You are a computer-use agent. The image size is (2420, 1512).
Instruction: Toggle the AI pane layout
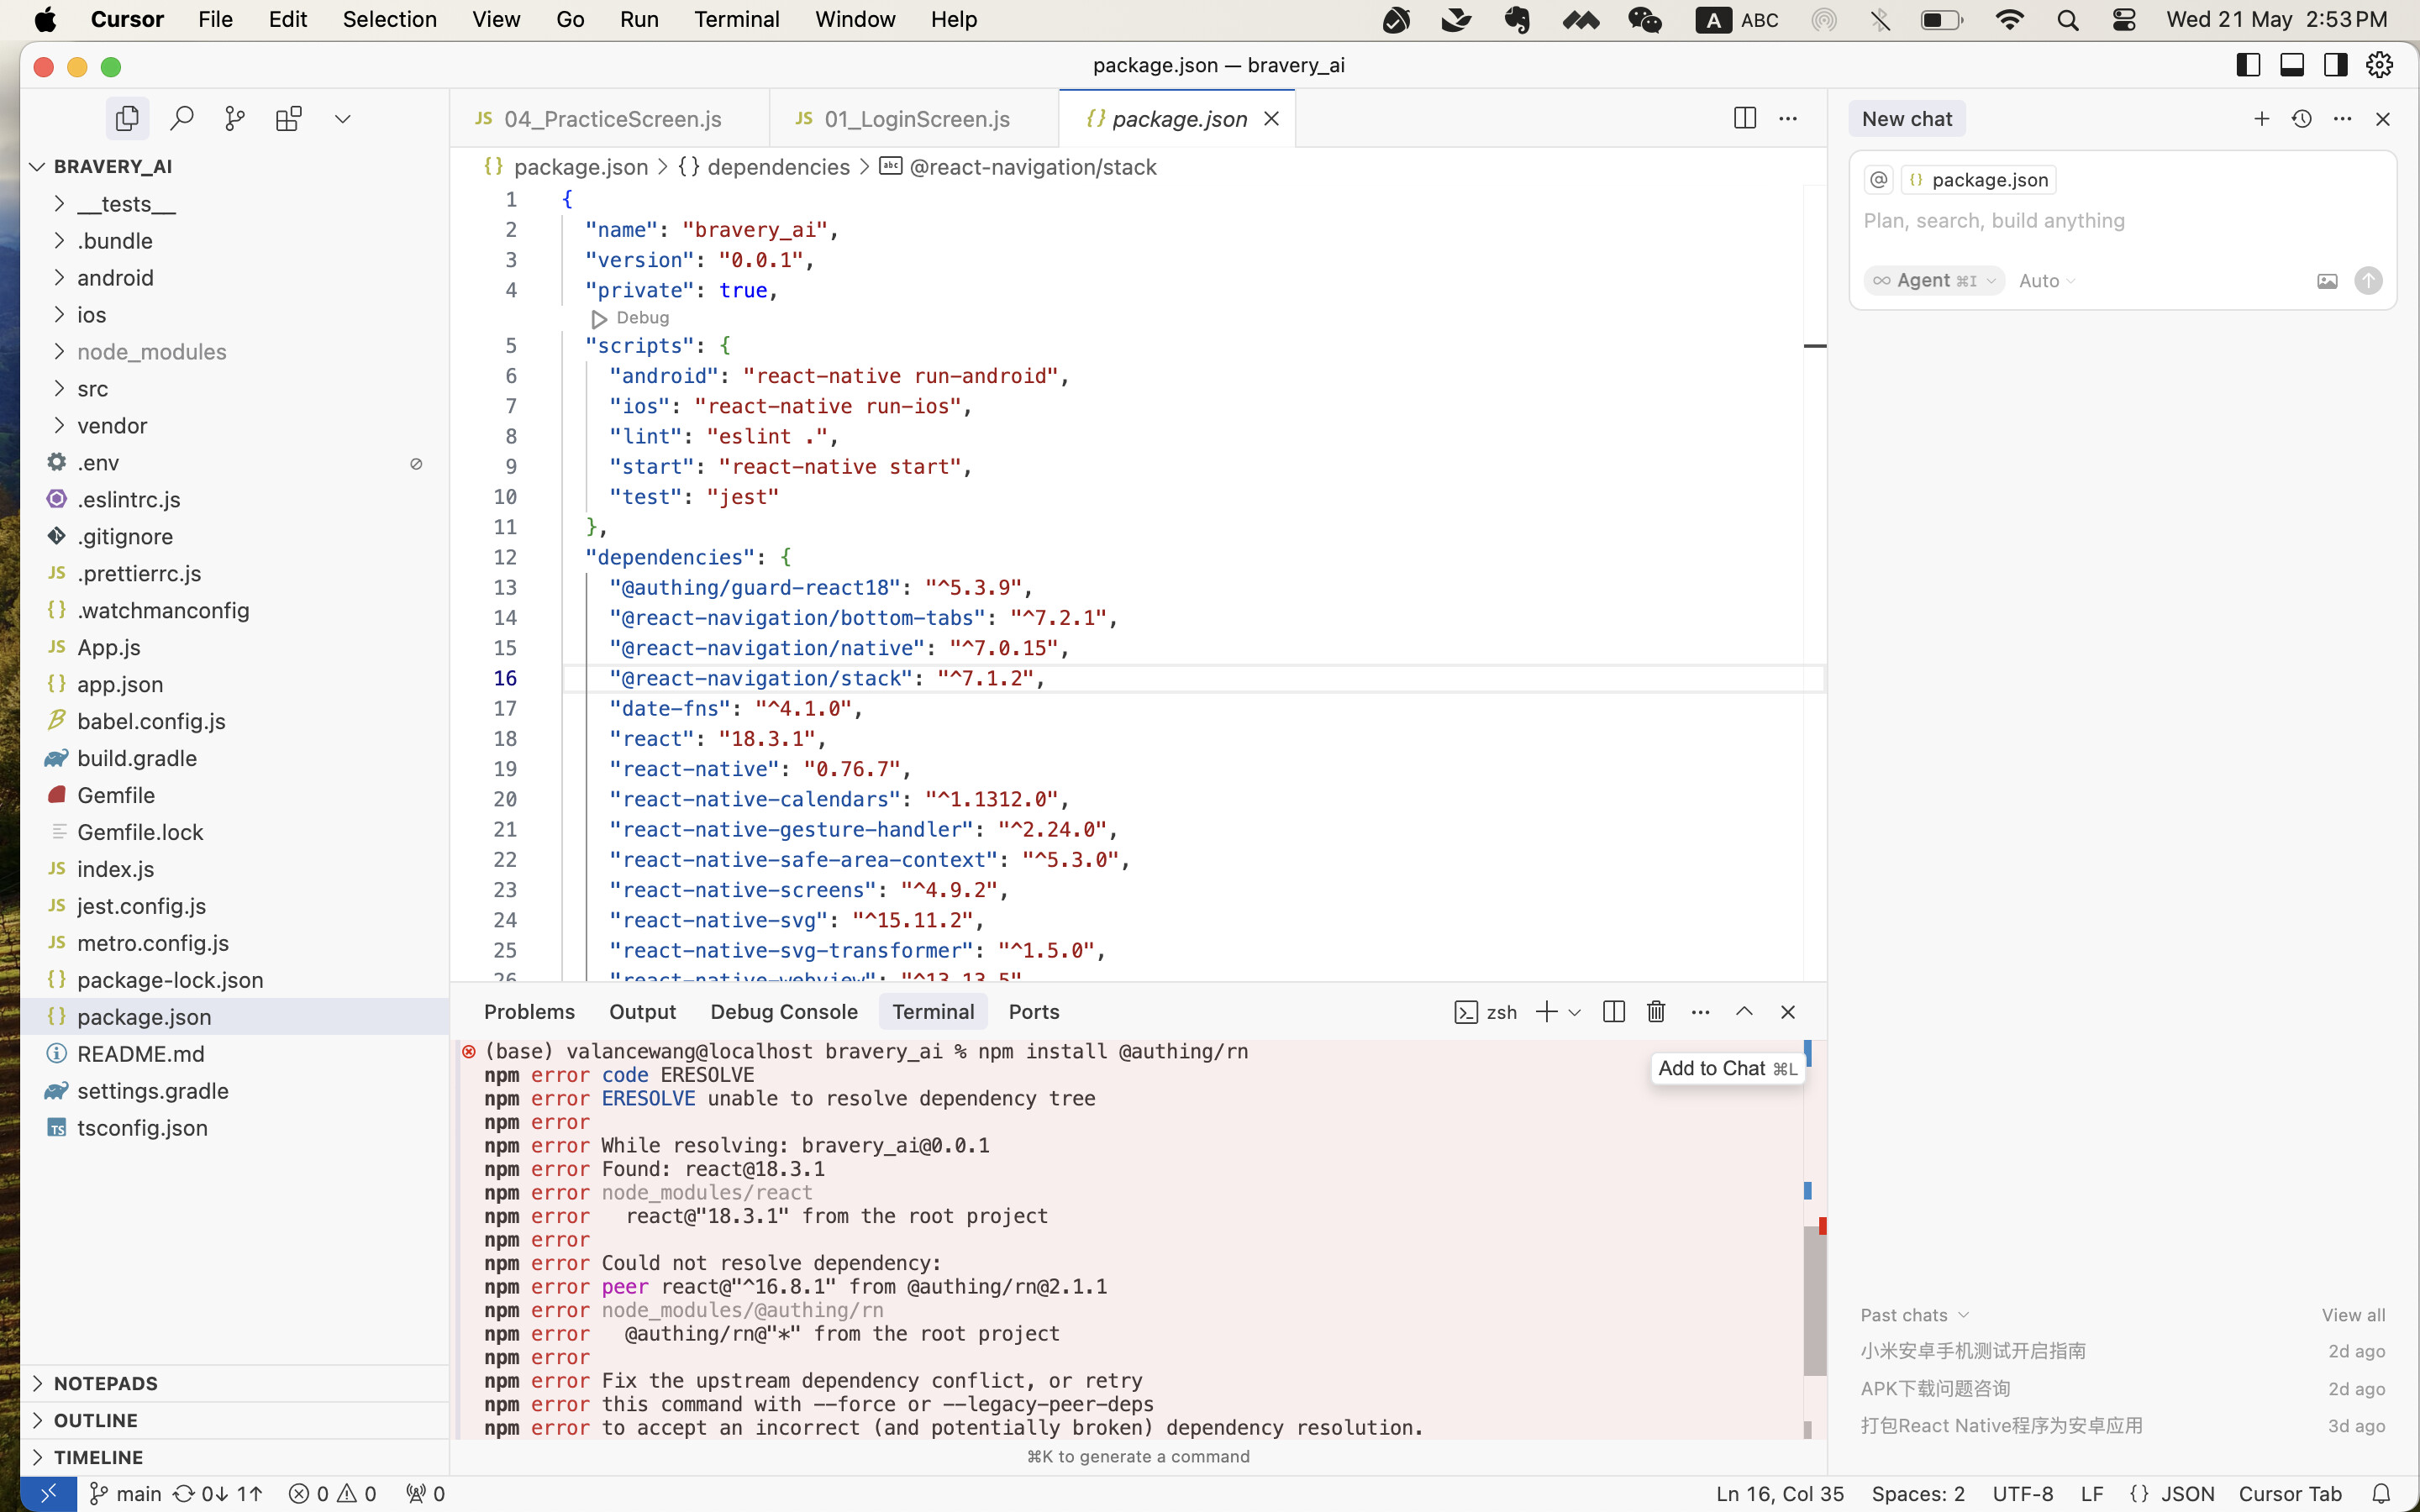tap(2336, 65)
